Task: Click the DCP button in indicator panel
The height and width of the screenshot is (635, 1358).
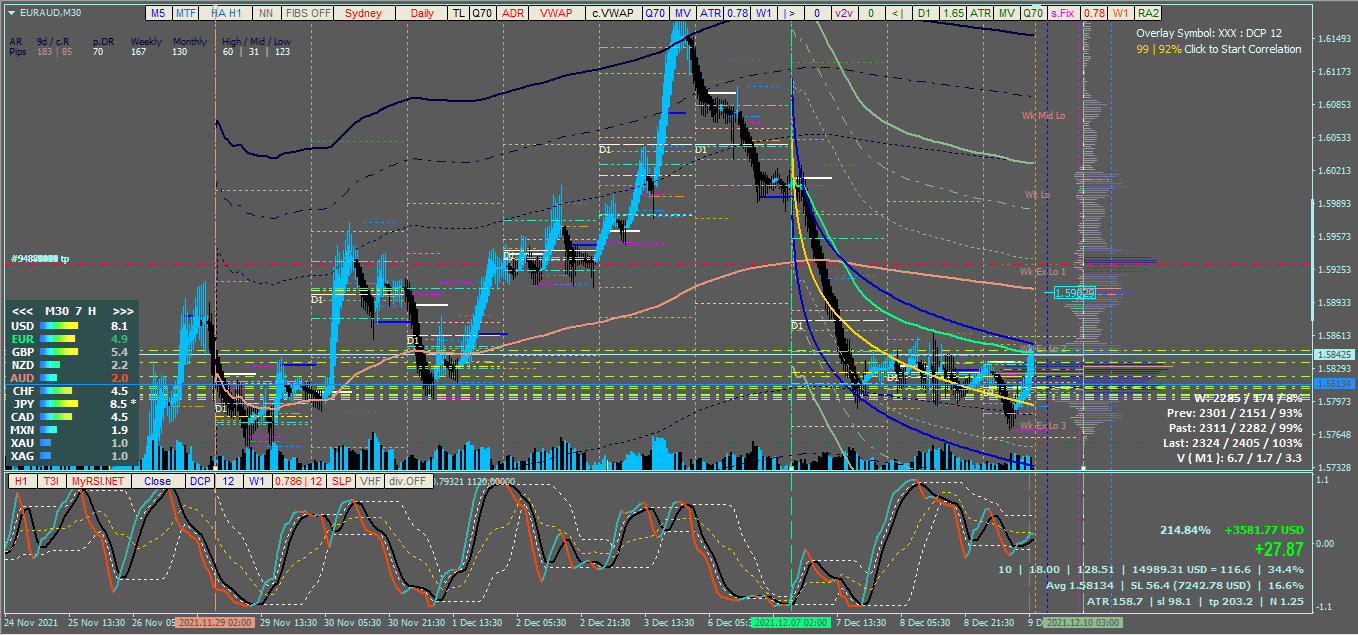Action: click(200, 481)
